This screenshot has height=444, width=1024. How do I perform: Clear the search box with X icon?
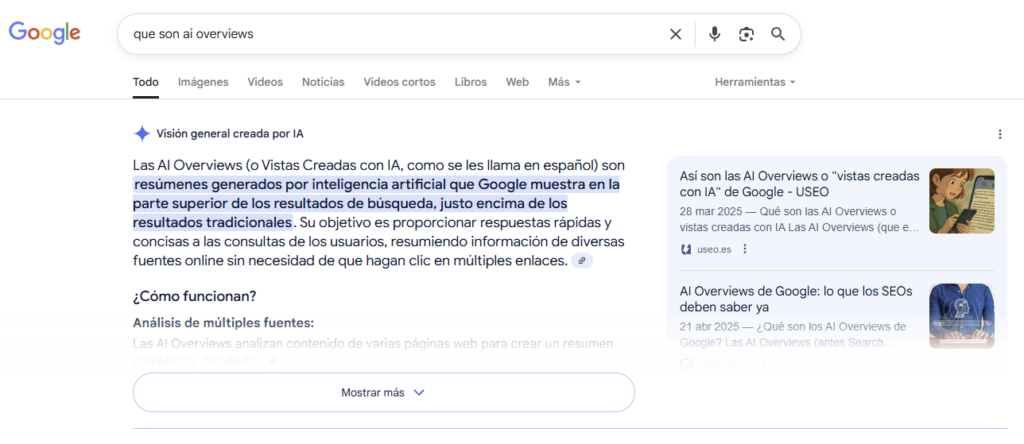coord(675,34)
